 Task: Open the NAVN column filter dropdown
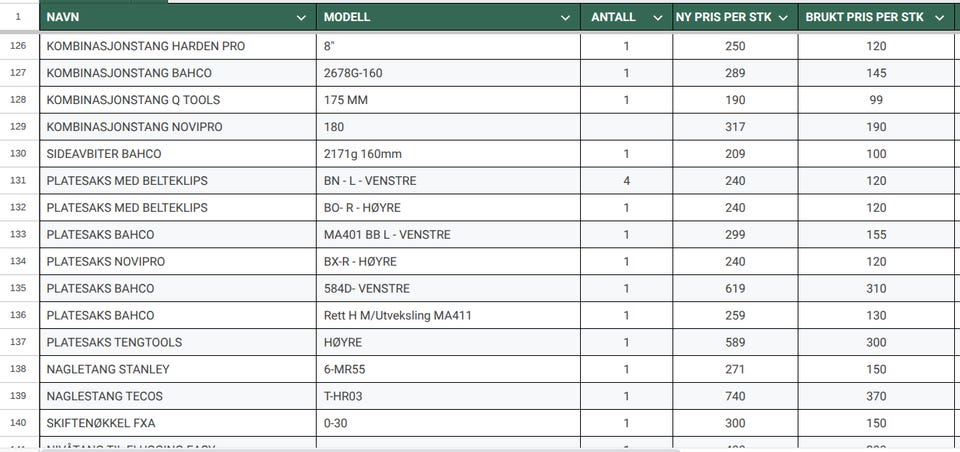tap(301, 17)
